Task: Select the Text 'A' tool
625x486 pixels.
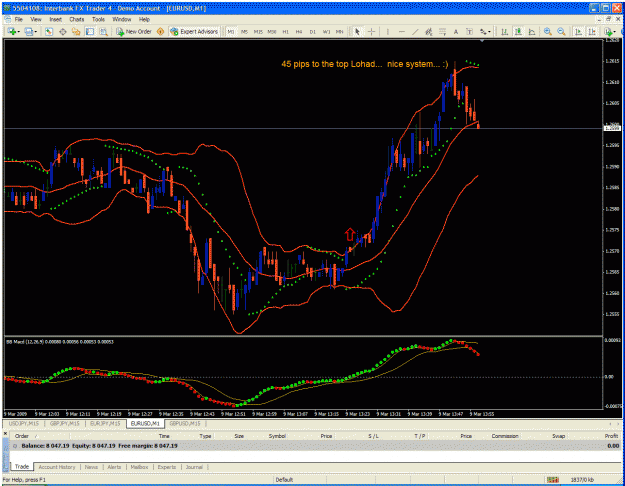Action: (x=456, y=31)
